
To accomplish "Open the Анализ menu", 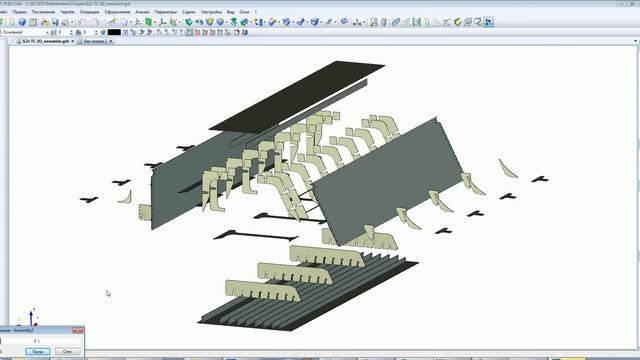I will [x=142, y=12].
